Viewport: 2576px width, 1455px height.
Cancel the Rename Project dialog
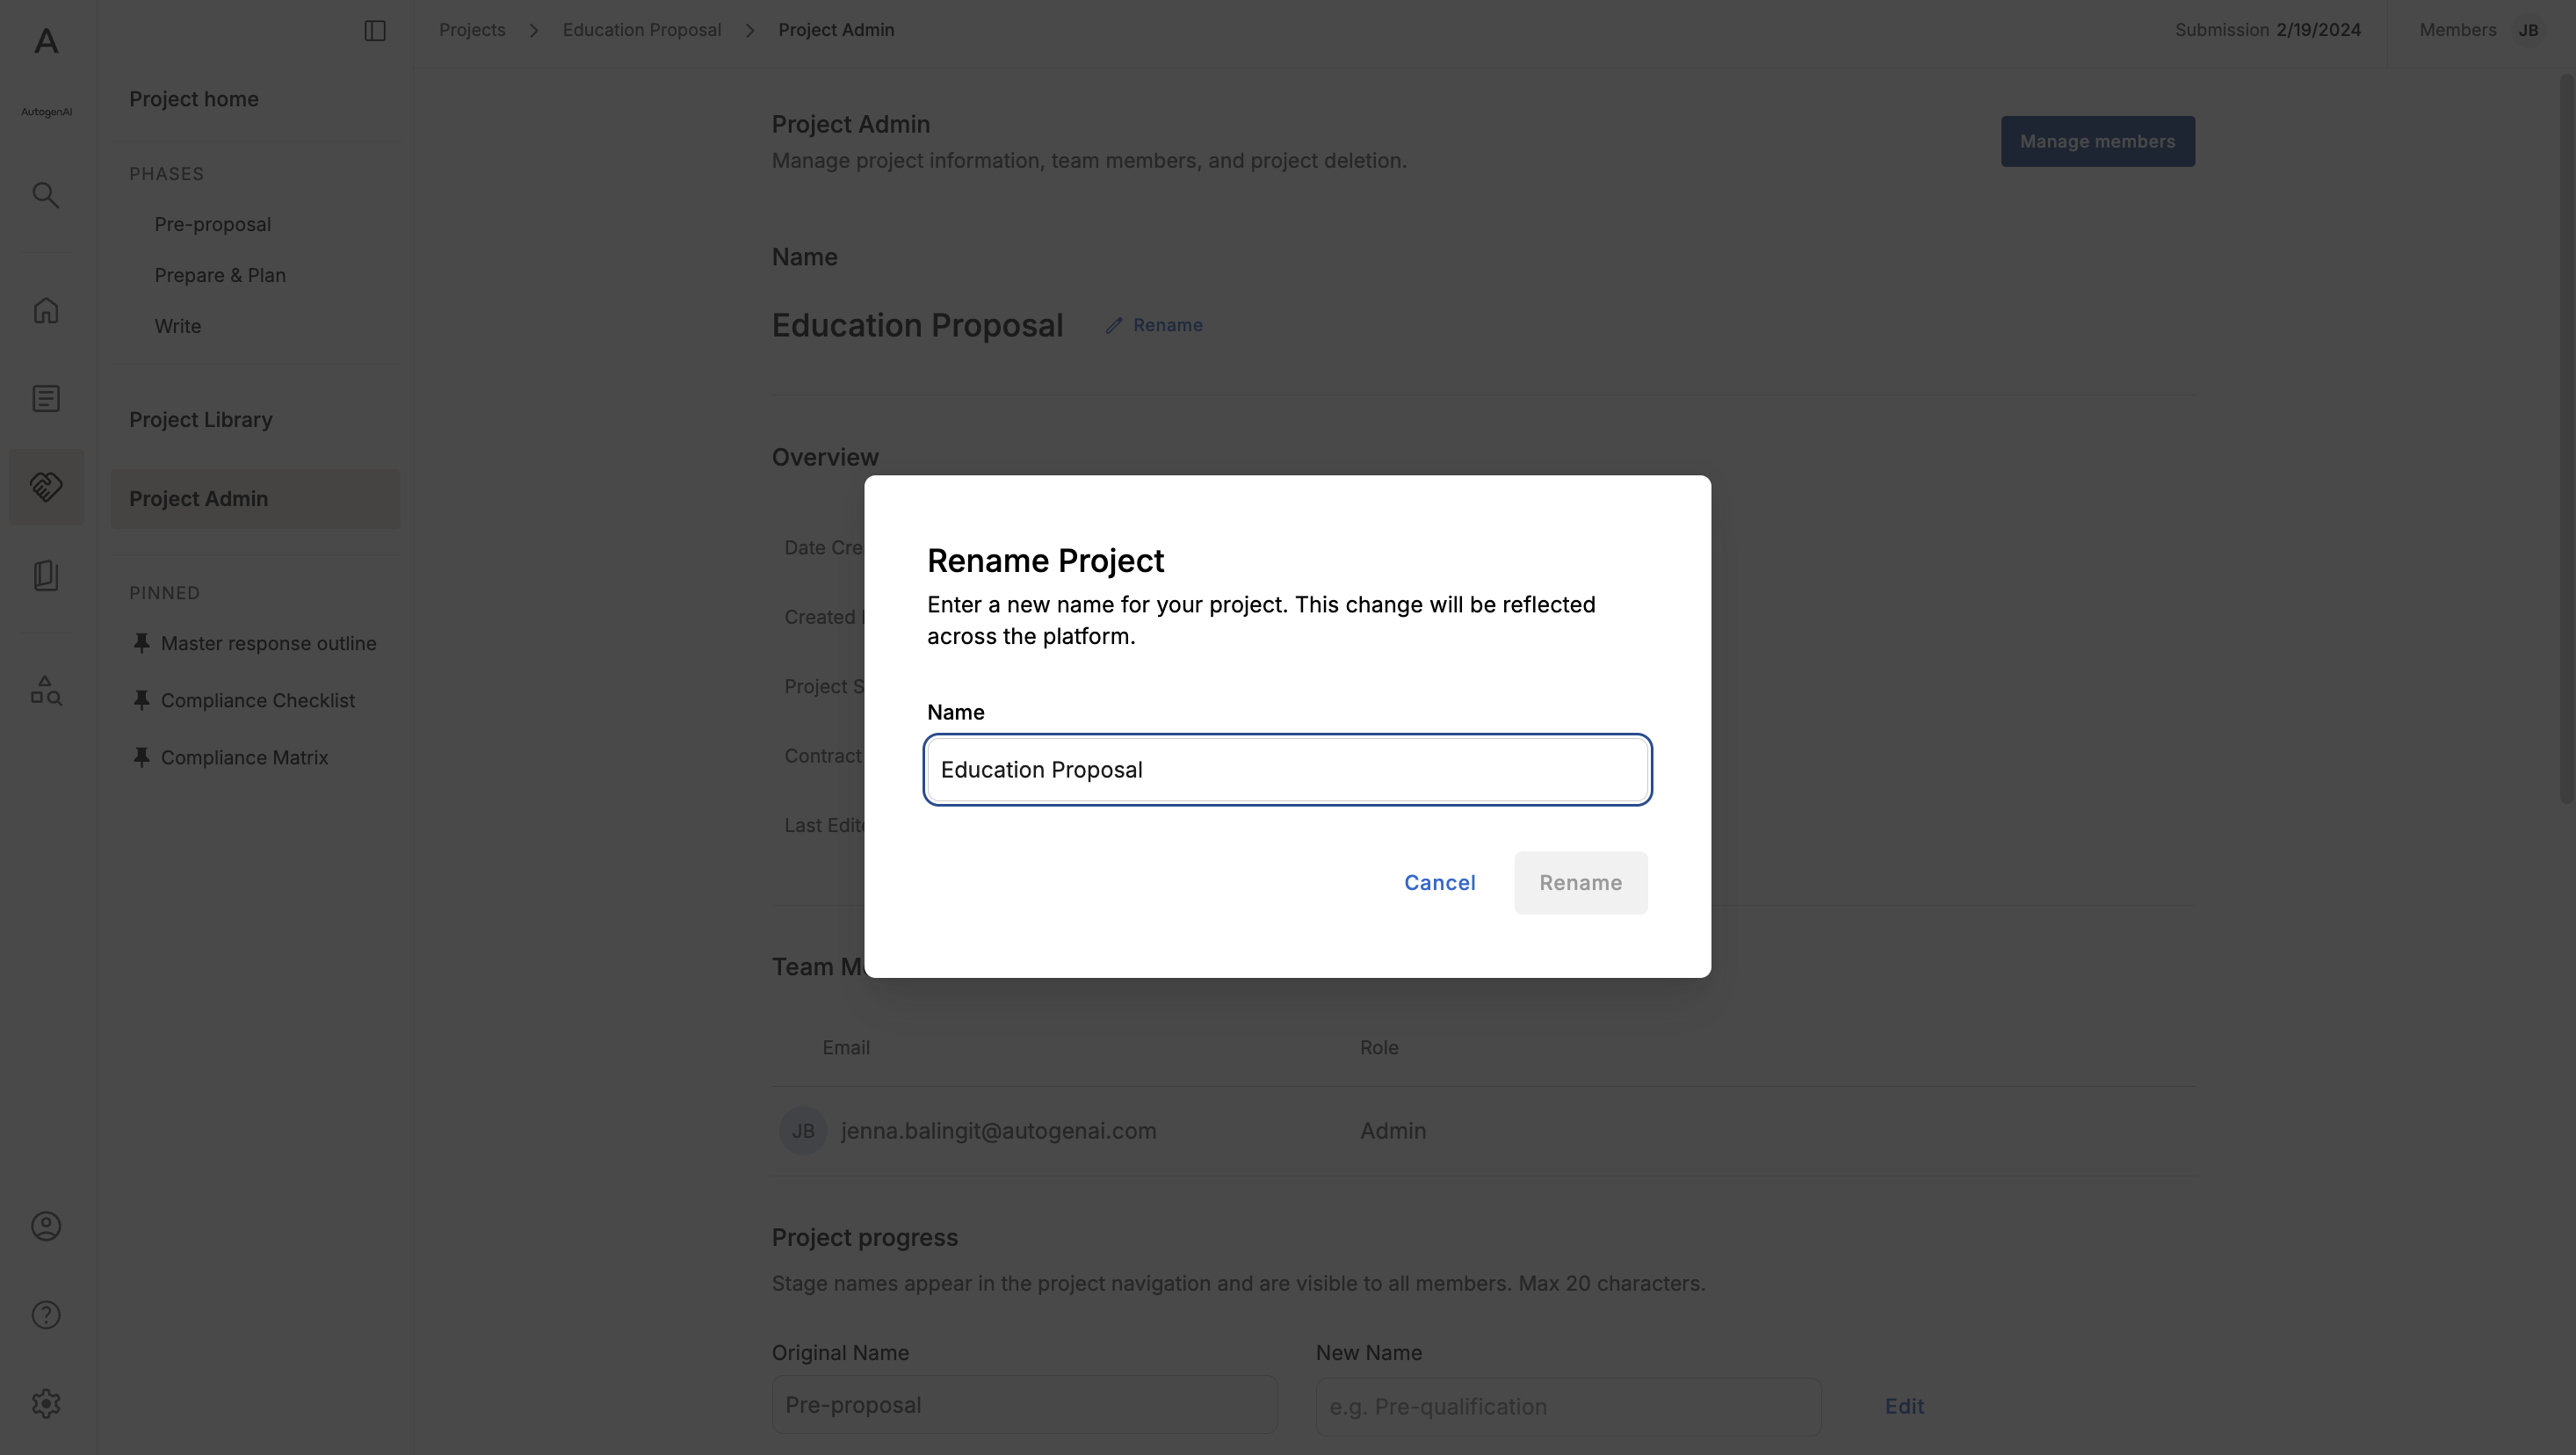[x=1440, y=883]
